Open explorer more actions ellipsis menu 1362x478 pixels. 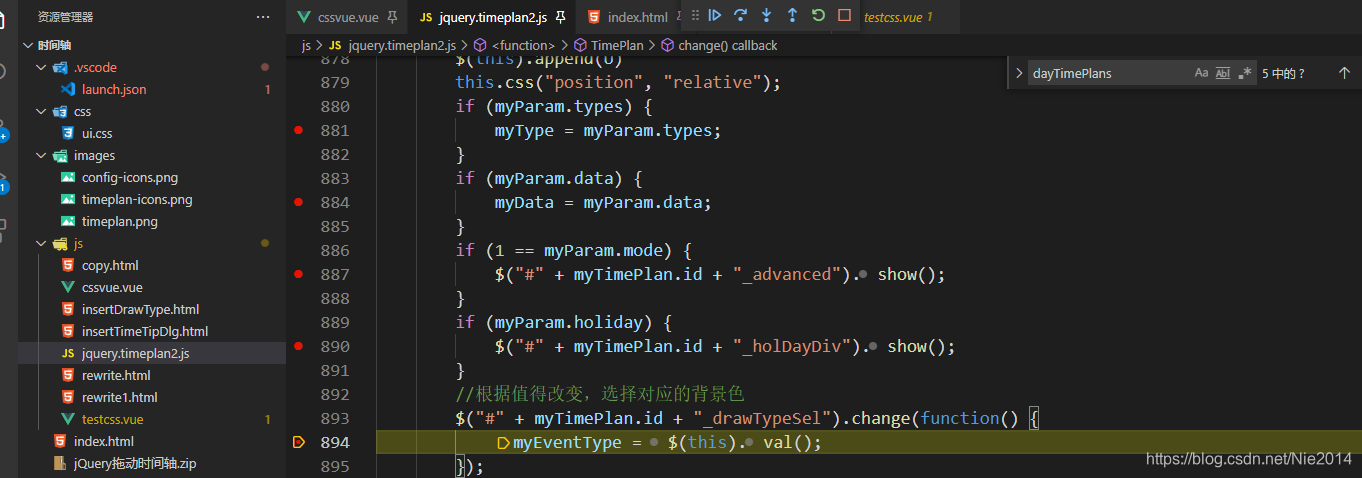click(x=263, y=17)
